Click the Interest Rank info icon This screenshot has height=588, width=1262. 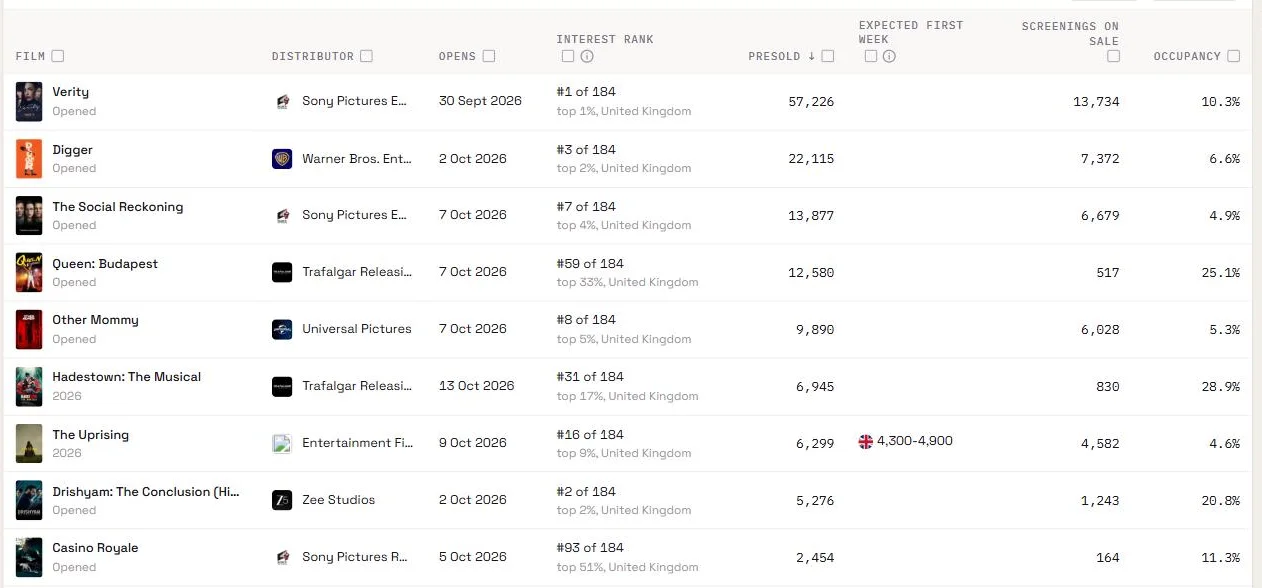(587, 56)
